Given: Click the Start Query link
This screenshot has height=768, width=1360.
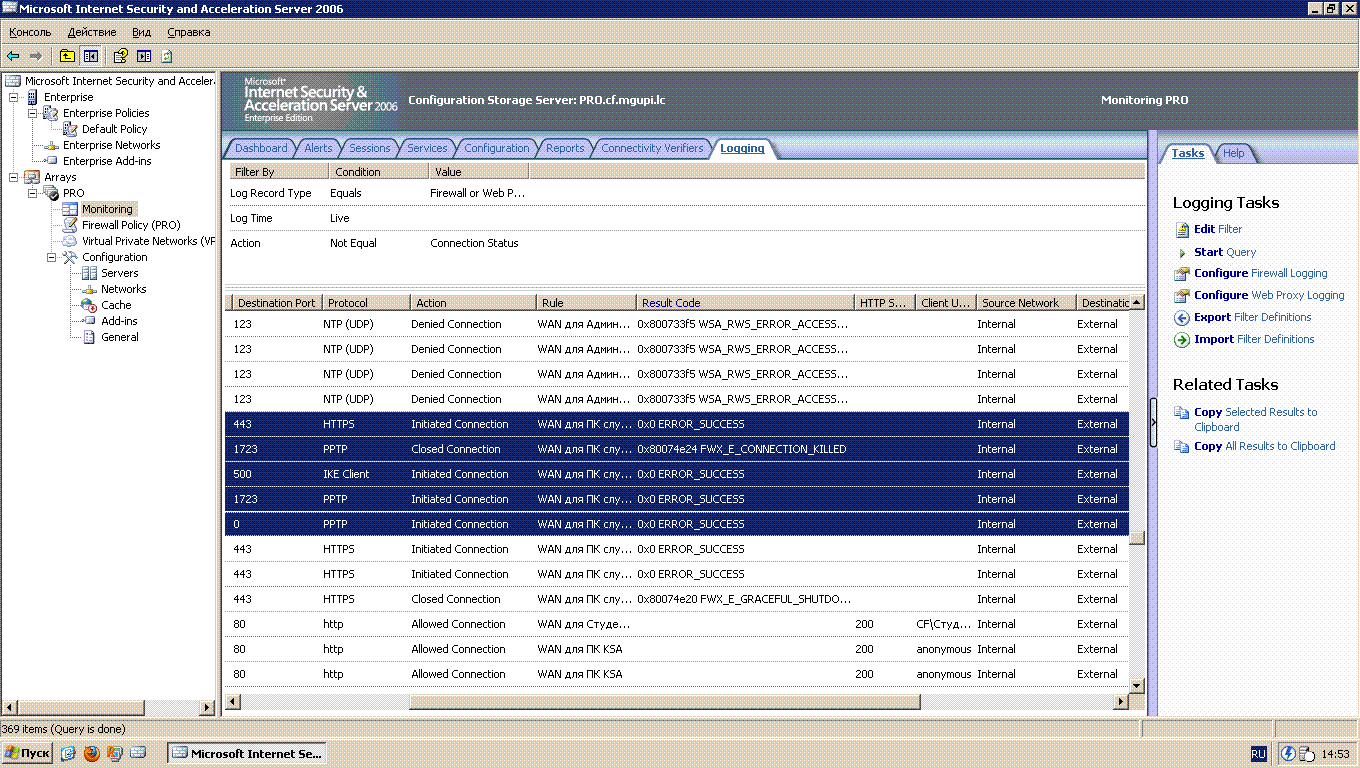Looking at the screenshot, I should pos(1224,252).
